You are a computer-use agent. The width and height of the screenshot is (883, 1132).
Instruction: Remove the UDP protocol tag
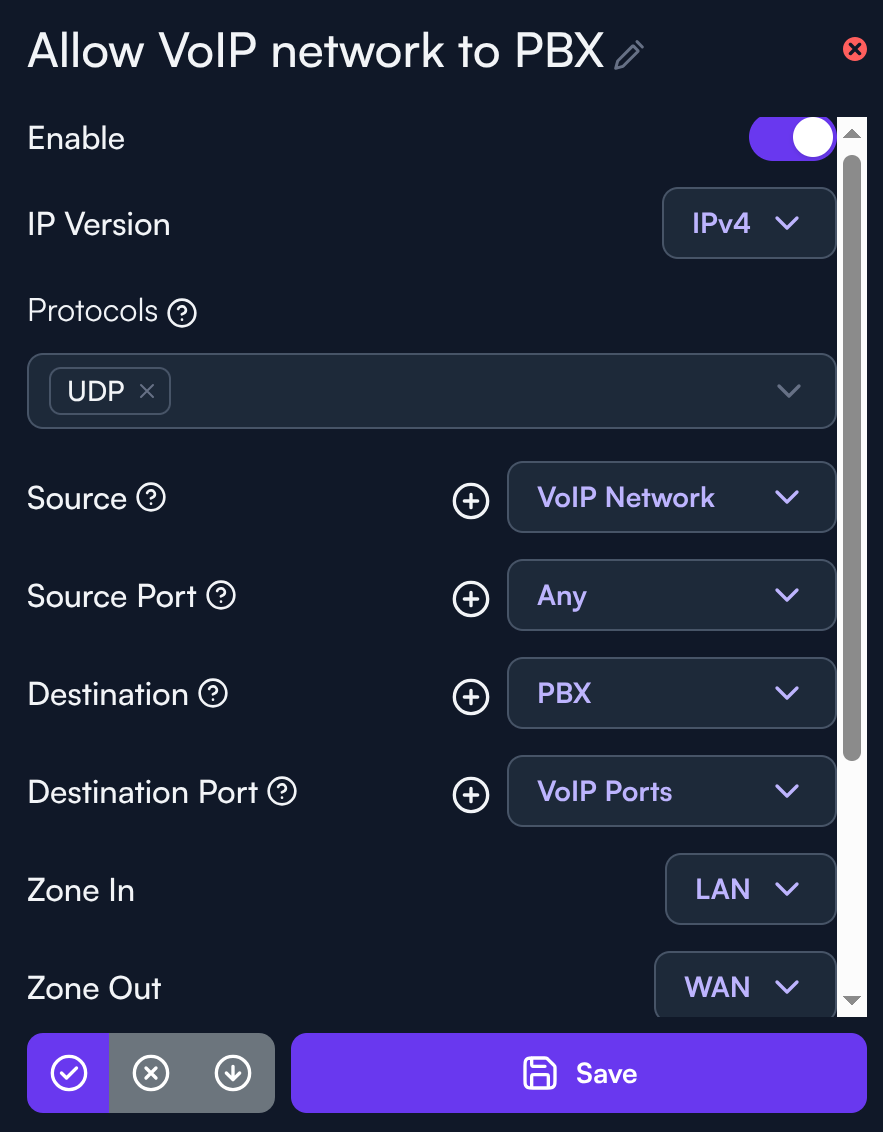point(147,391)
